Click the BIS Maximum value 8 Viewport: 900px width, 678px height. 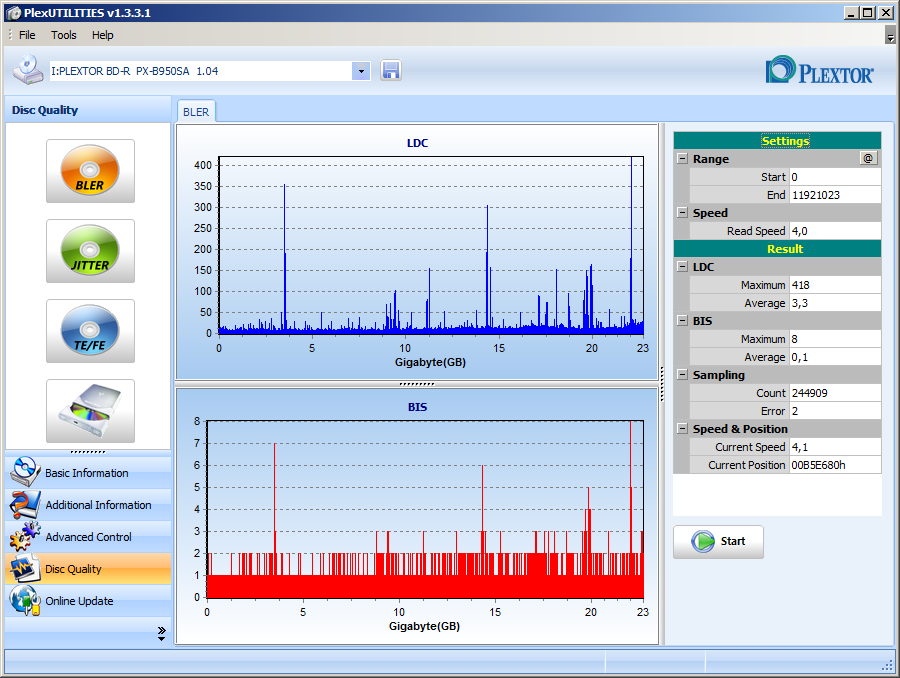(835, 339)
